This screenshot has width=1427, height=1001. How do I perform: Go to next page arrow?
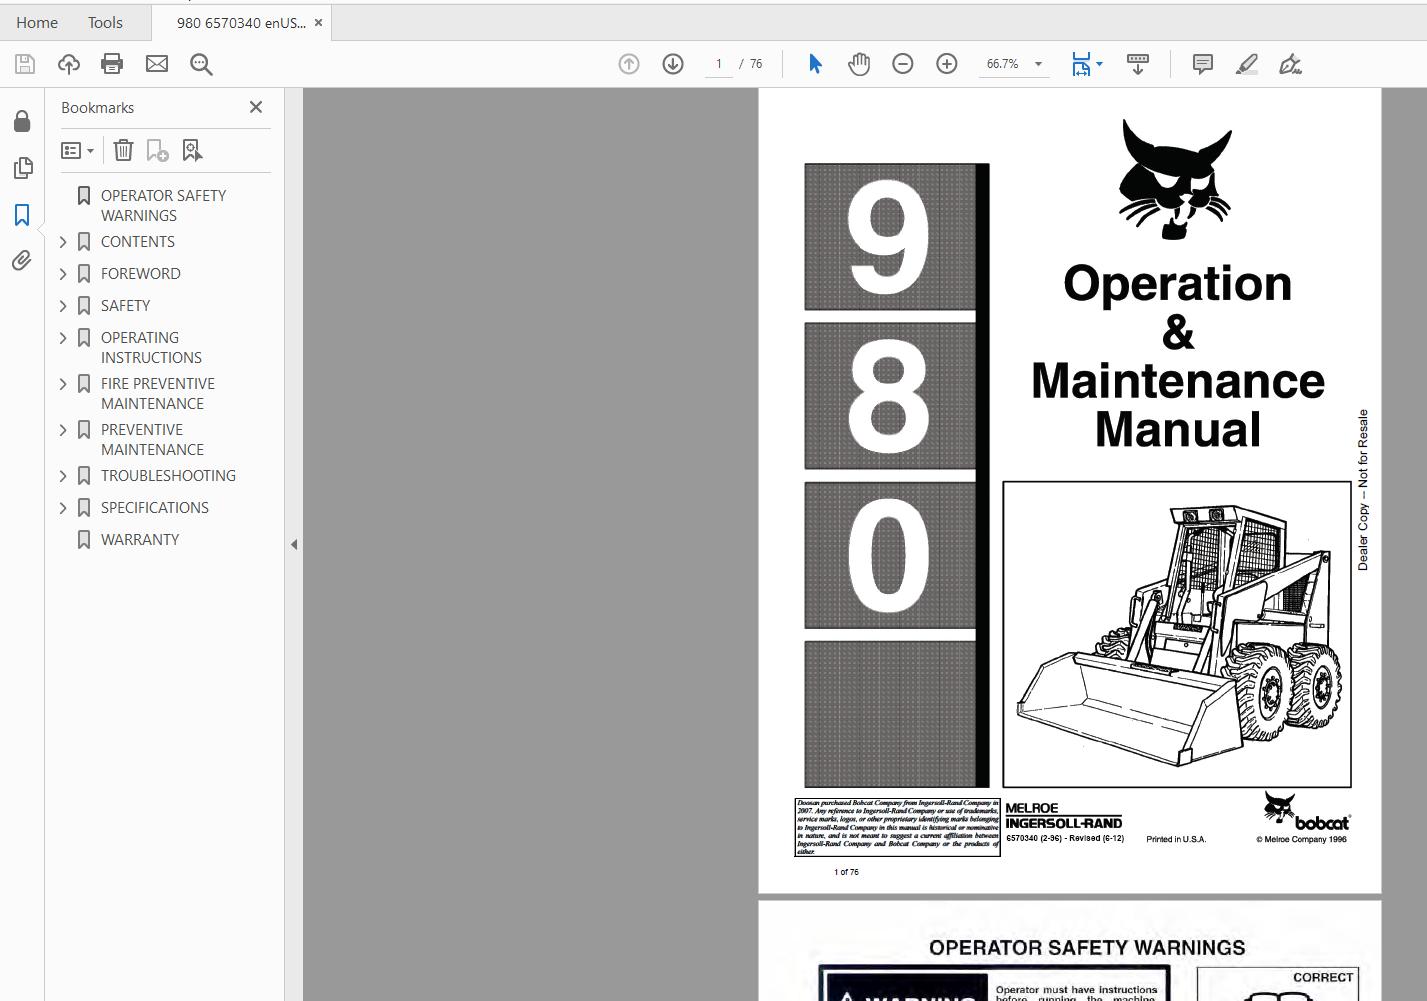673,64
